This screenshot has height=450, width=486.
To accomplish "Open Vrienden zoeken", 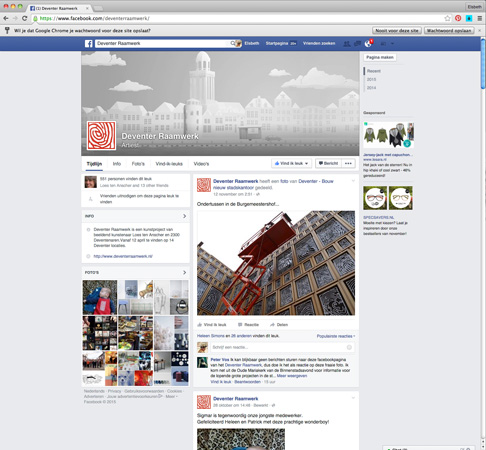I will pos(319,43).
